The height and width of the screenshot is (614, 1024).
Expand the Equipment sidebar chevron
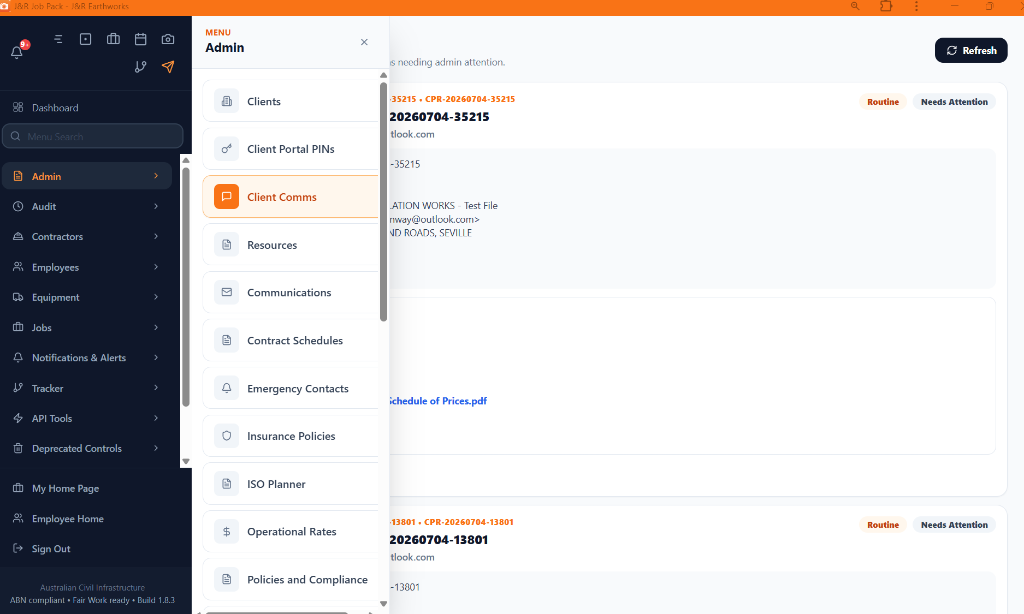click(156, 297)
